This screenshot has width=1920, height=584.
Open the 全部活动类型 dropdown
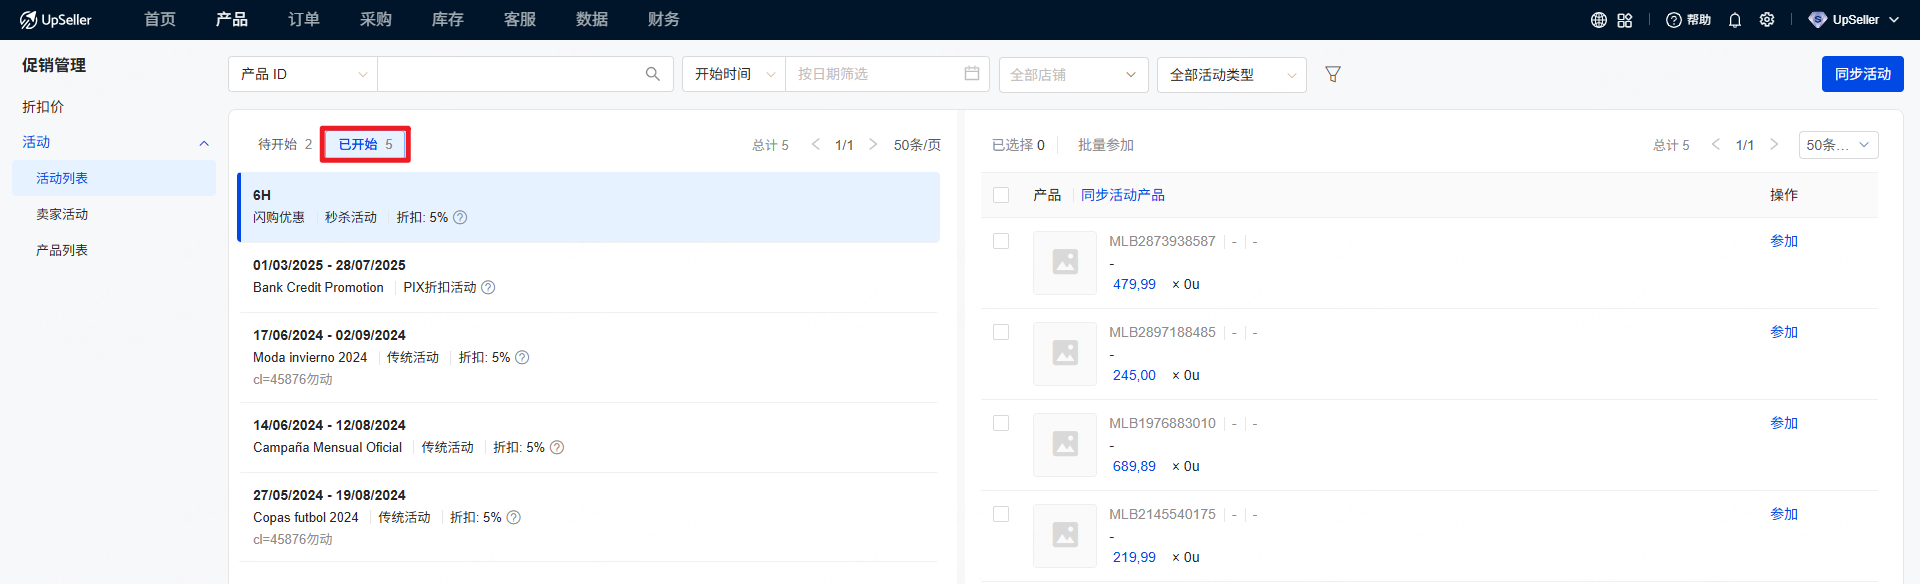[x=1231, y=75]
